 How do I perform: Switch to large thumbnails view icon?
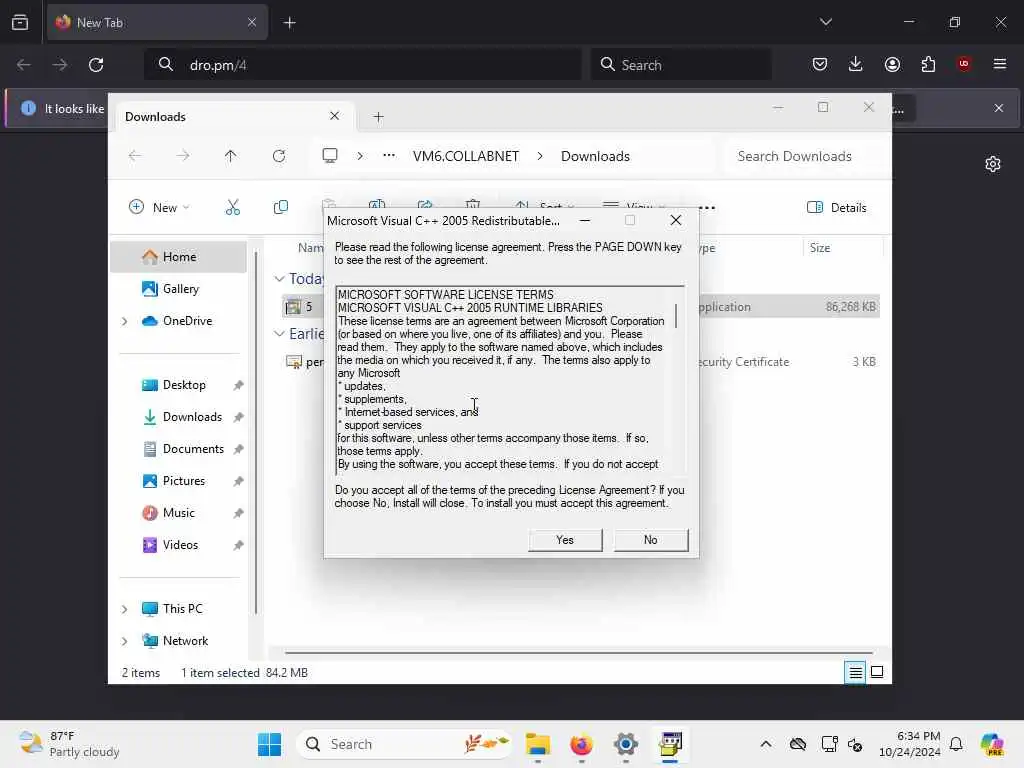(877, 672)
